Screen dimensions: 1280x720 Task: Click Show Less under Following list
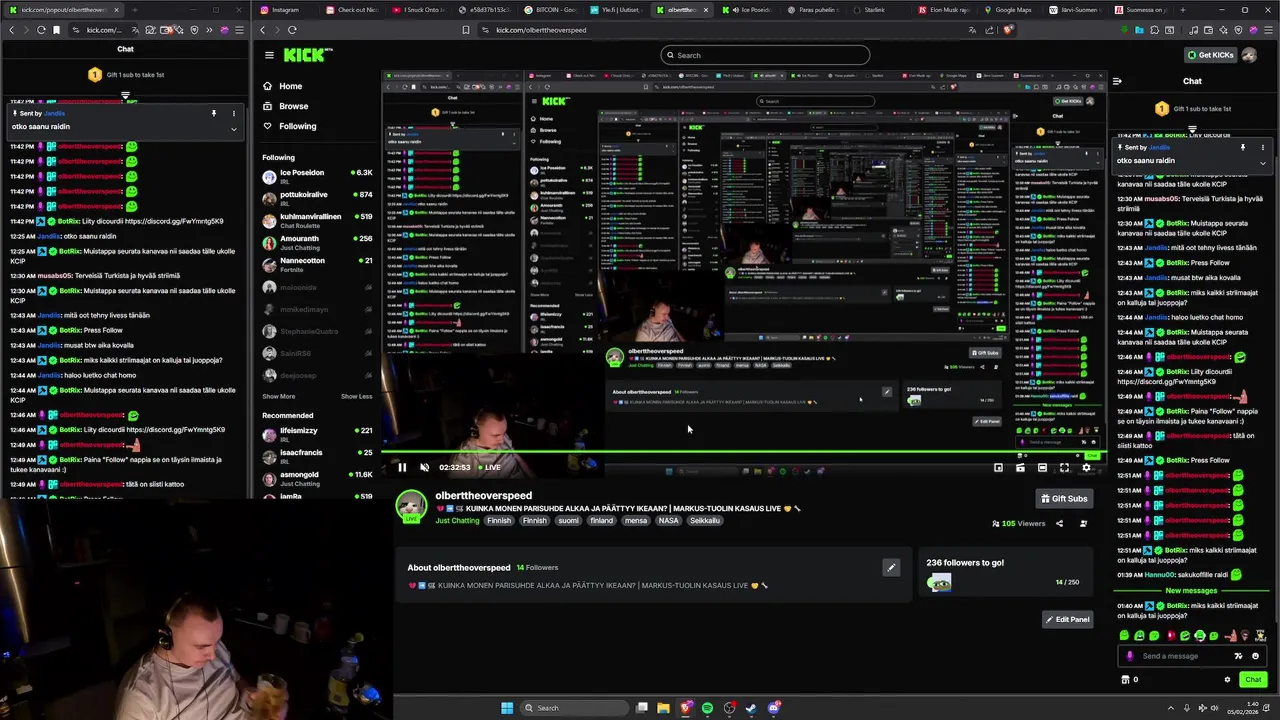(356, 396)
